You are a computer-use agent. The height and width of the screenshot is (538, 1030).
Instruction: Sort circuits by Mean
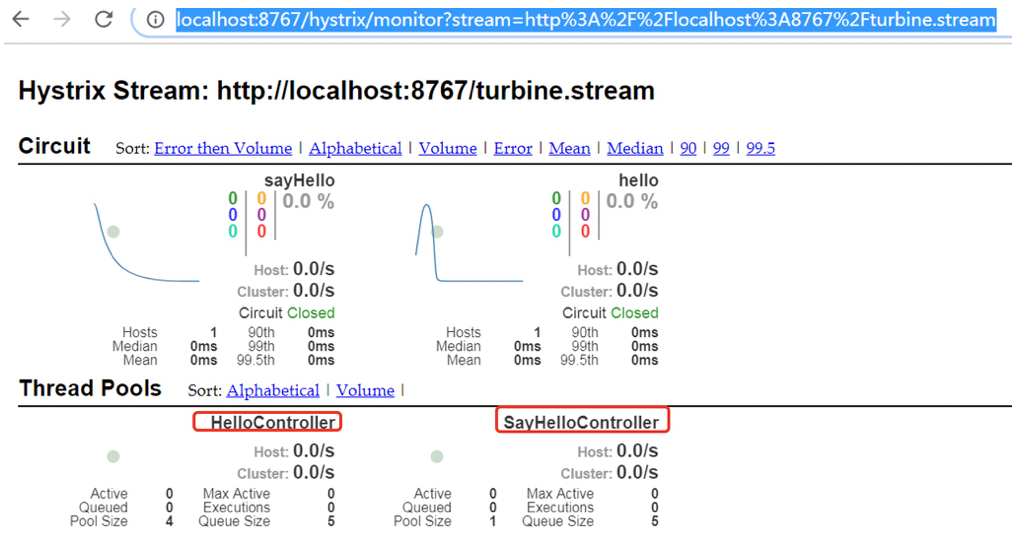tap(569, 148)
